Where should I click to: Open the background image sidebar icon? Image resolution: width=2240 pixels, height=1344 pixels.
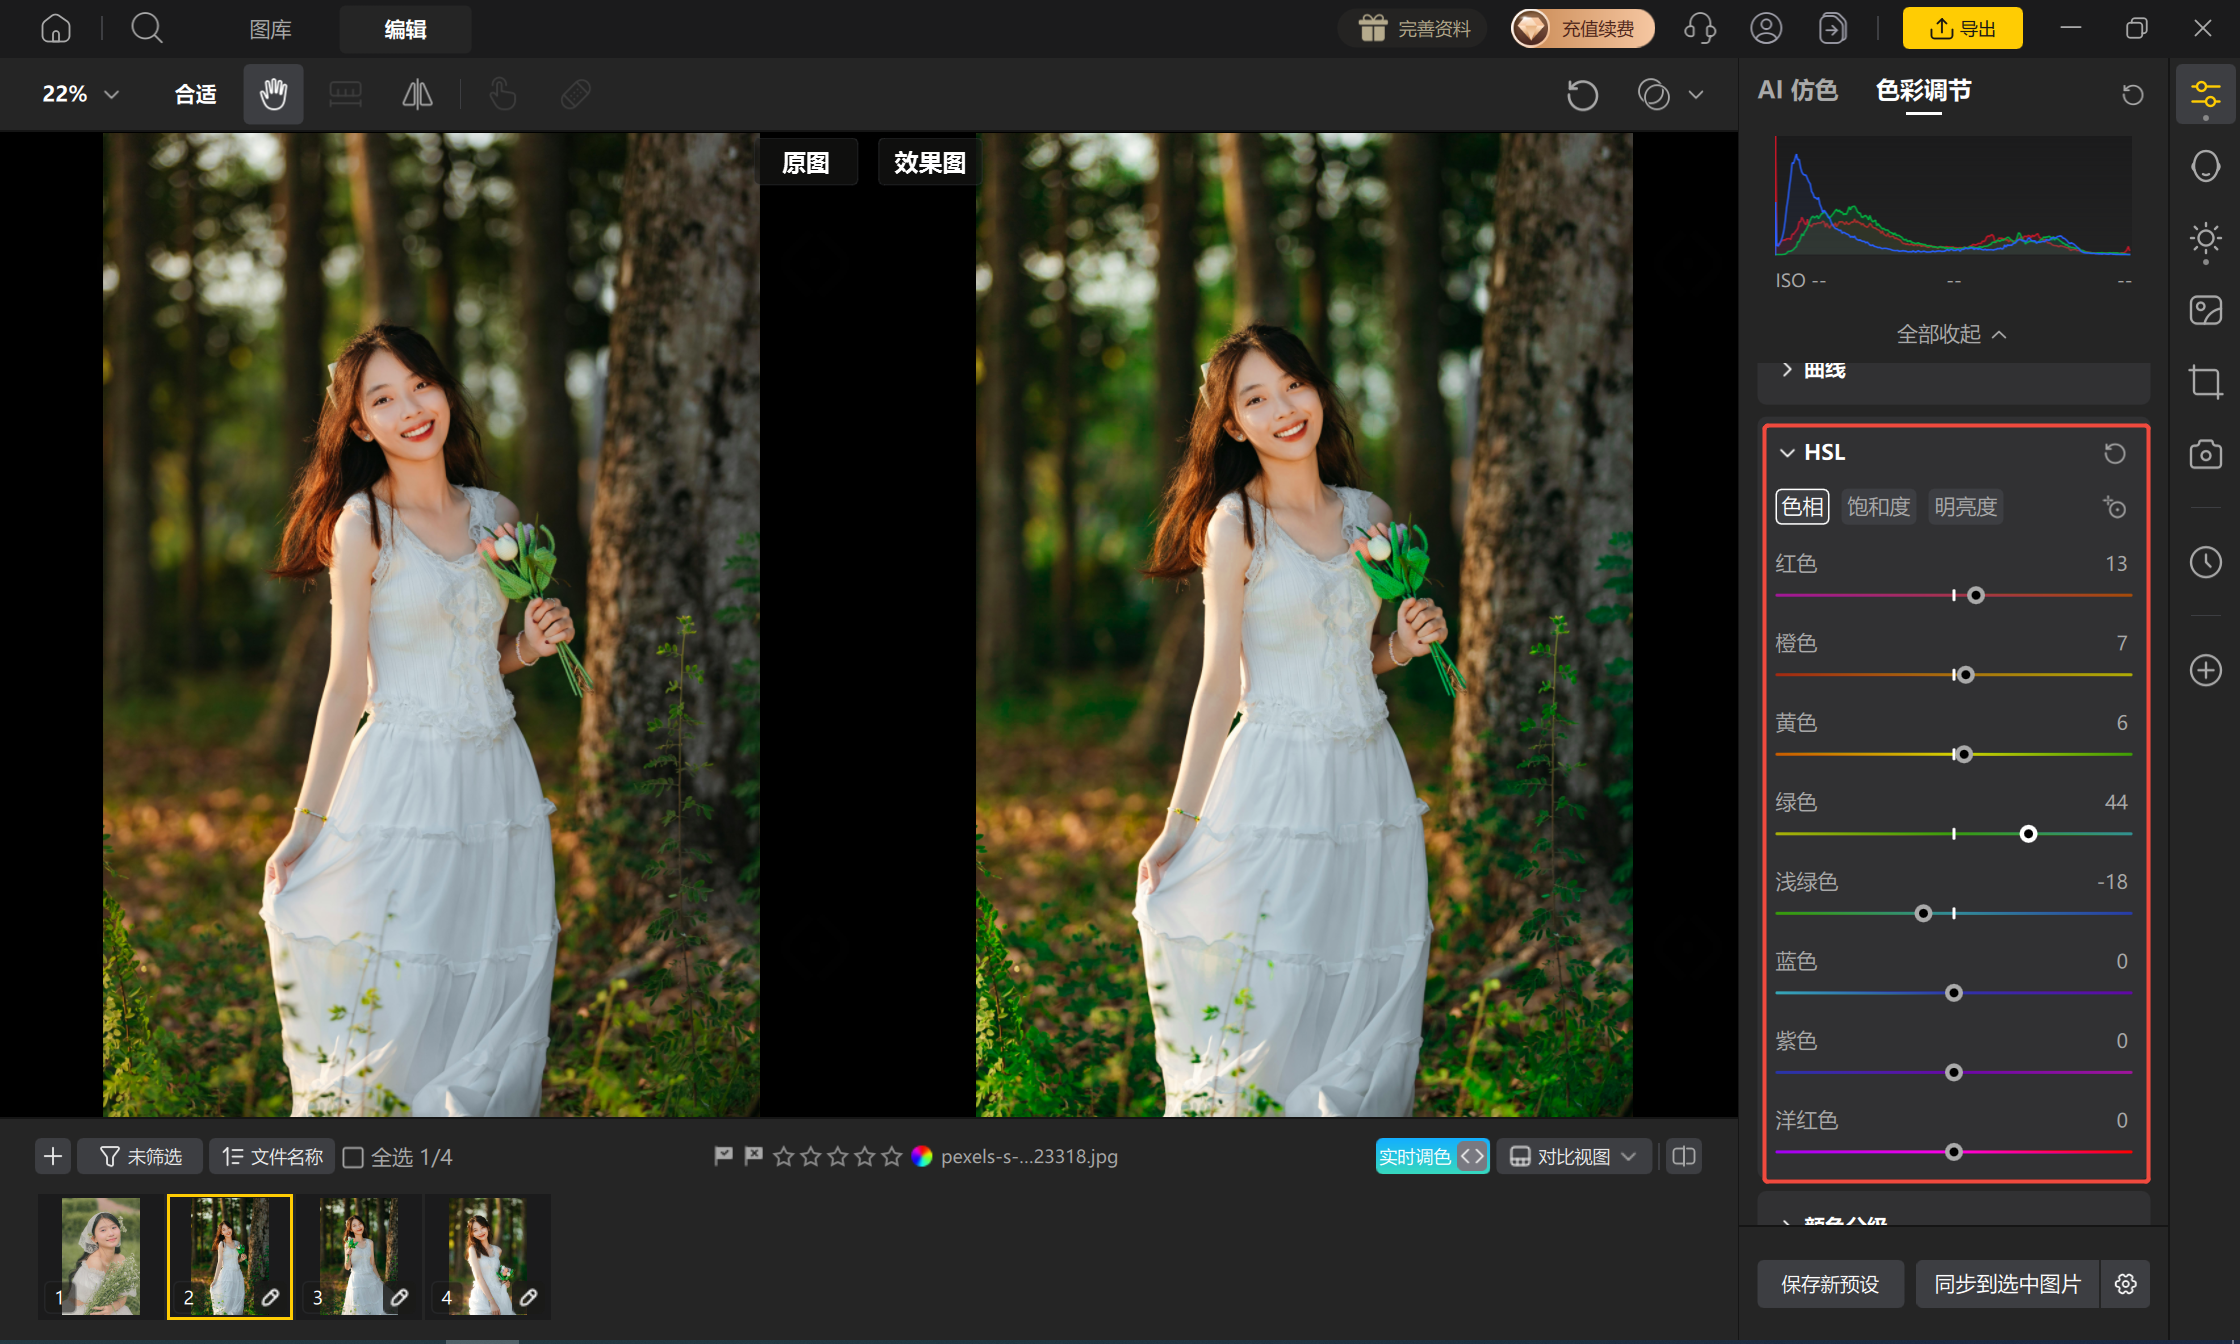point(2205,310)
